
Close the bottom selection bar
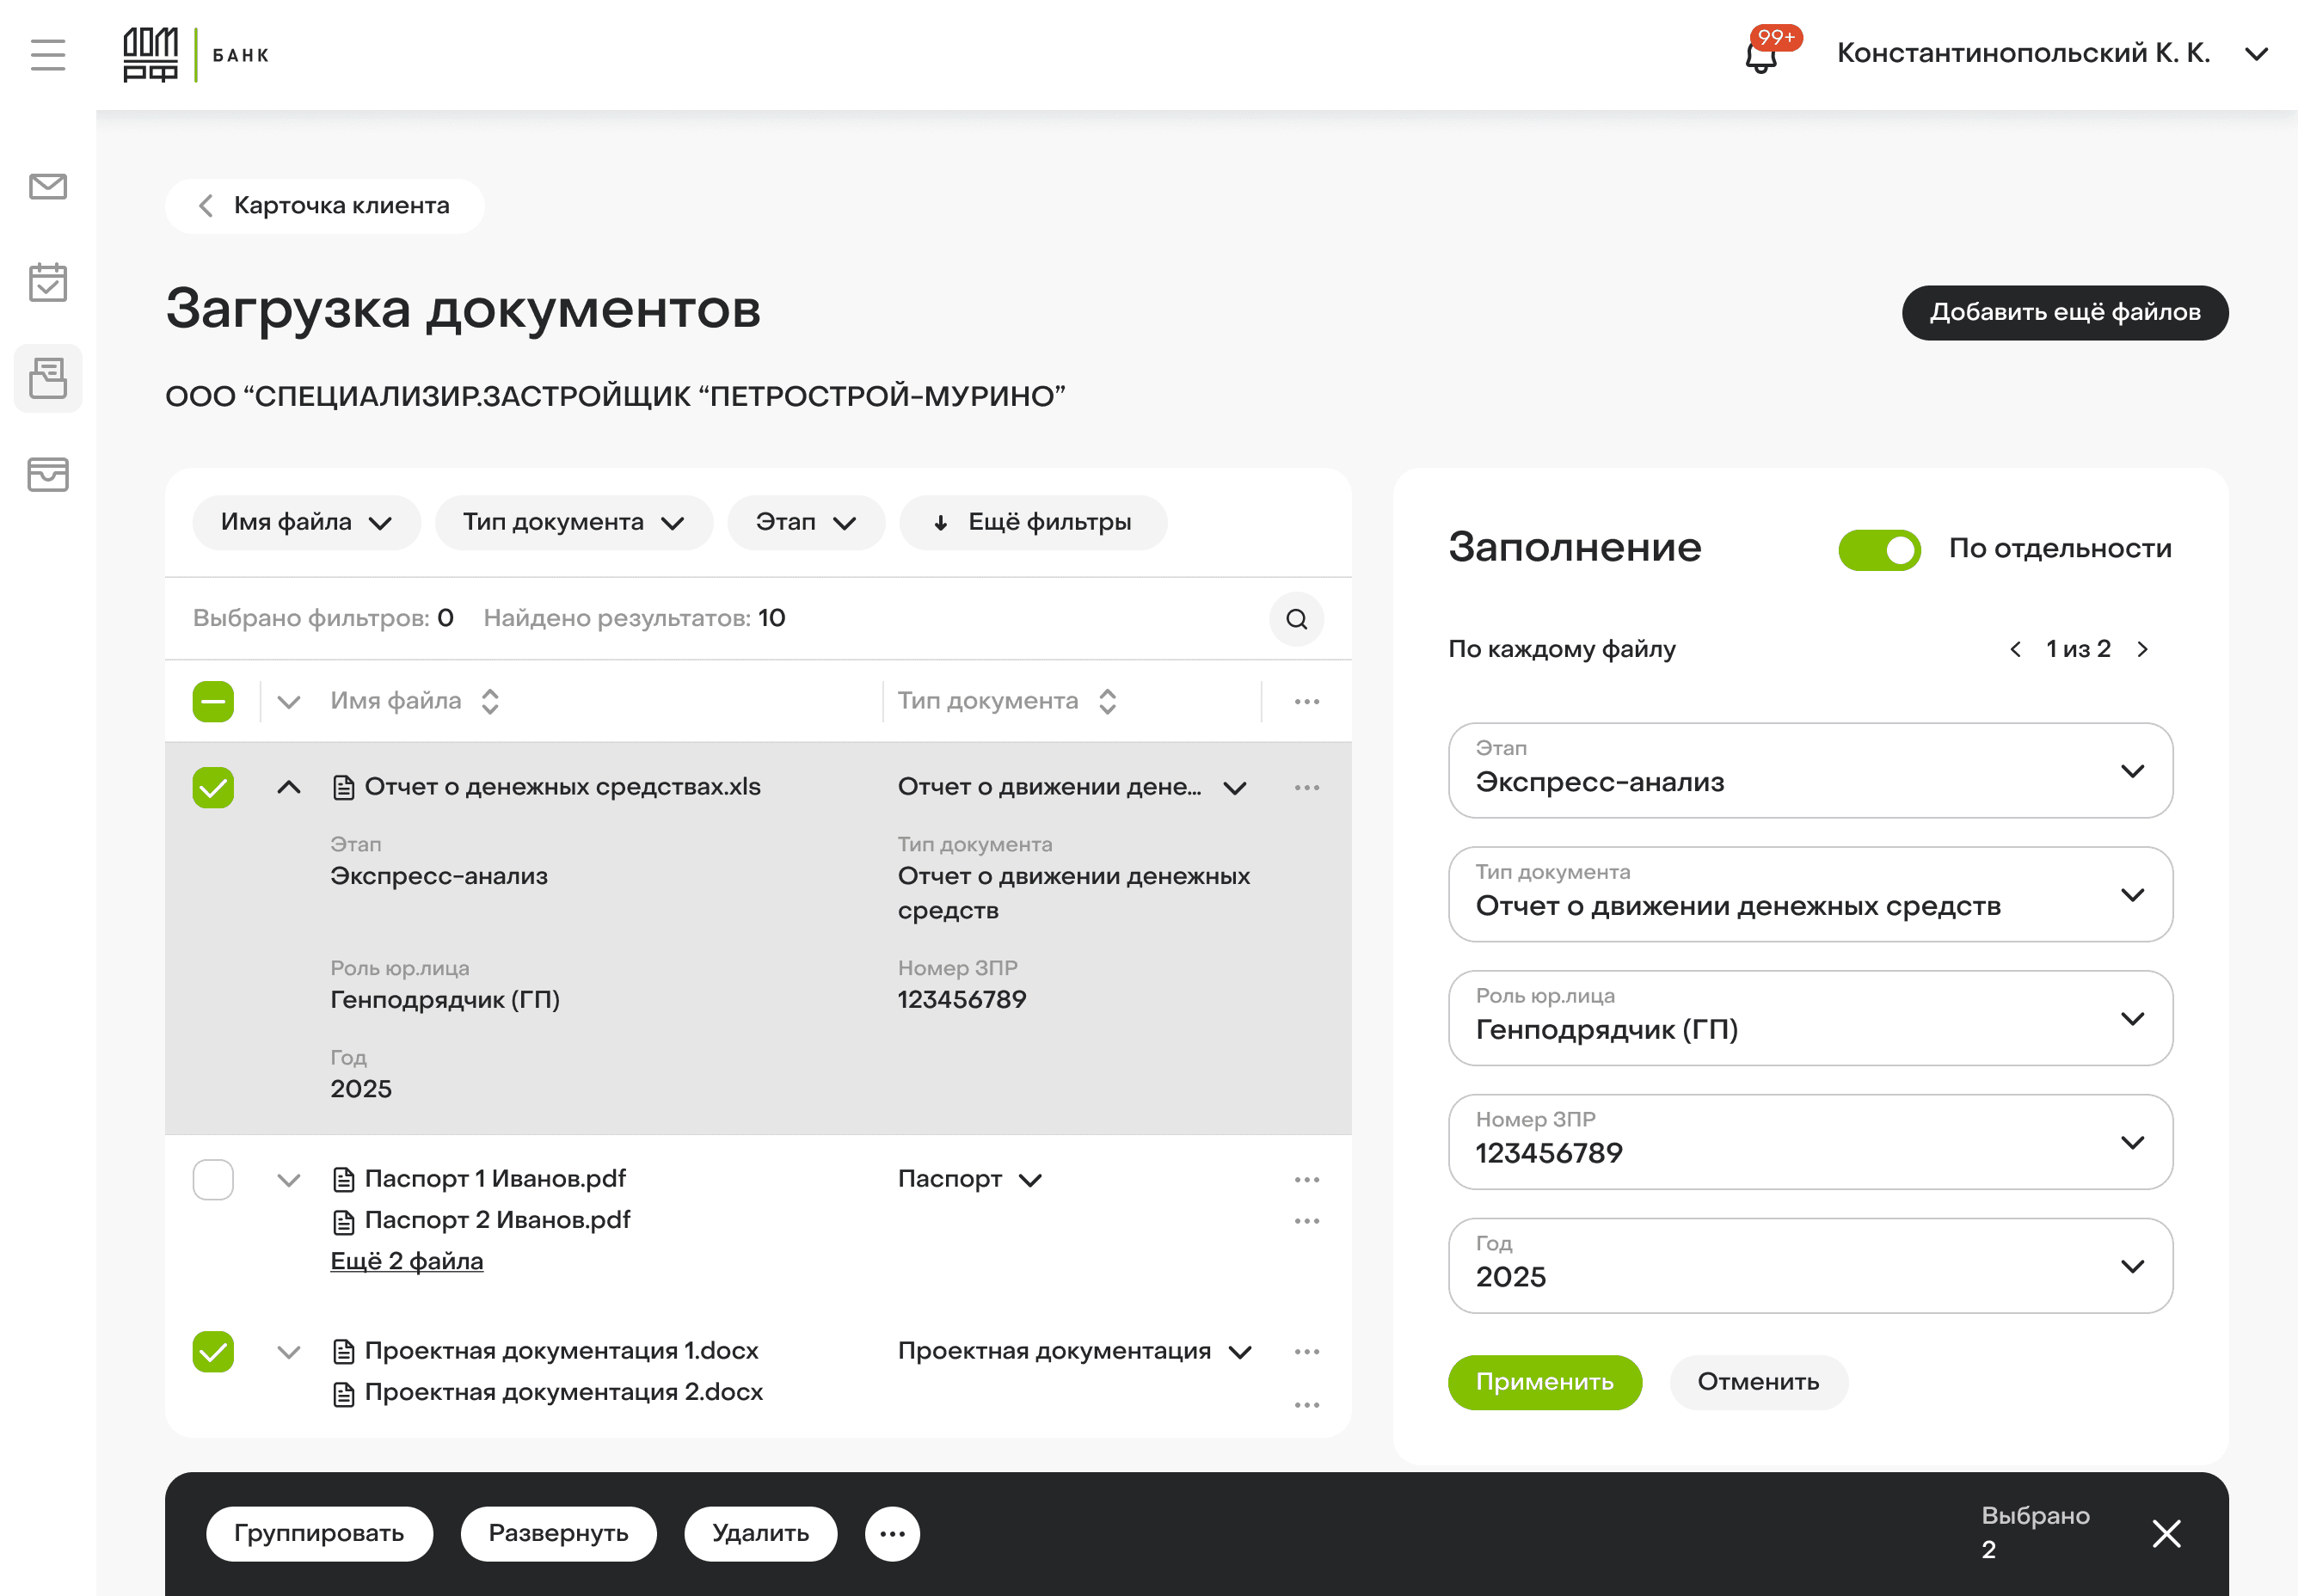click(x=2166, y=1533)
